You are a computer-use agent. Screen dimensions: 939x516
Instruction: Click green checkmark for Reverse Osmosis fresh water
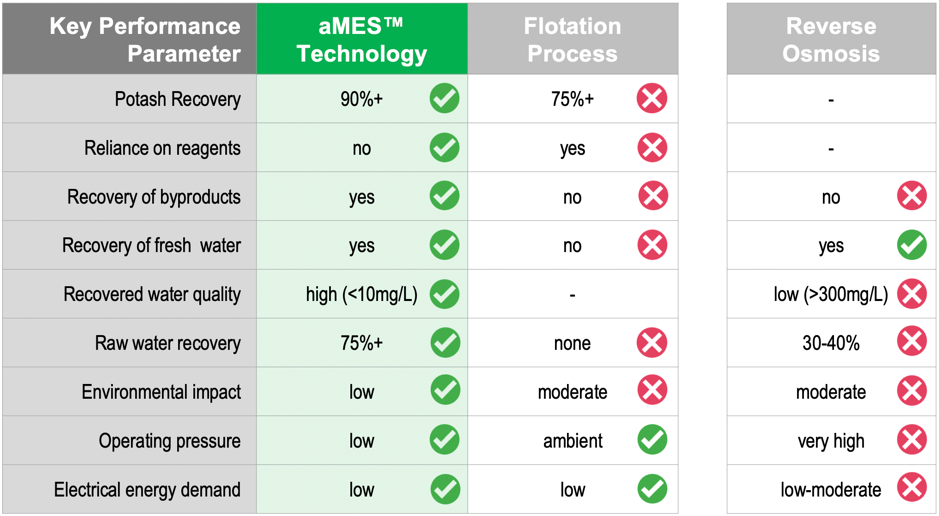(x=912, y=245)
